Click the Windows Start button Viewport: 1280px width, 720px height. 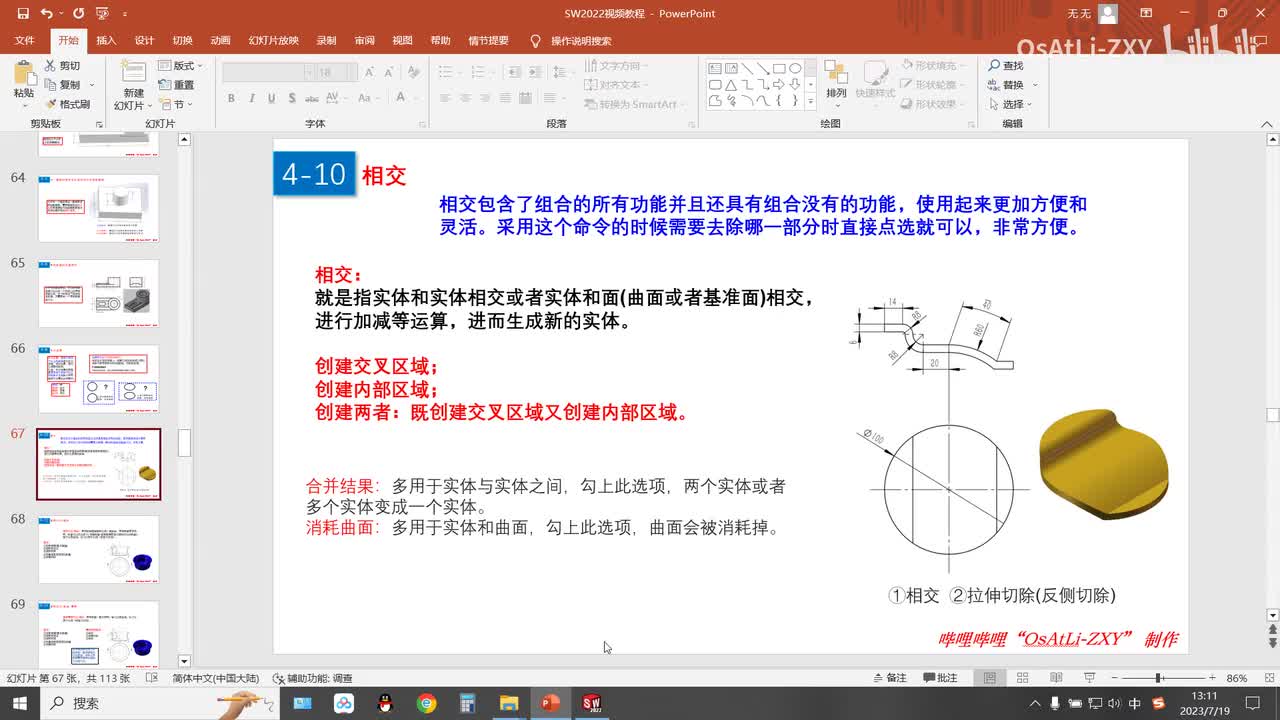(19, 703)
